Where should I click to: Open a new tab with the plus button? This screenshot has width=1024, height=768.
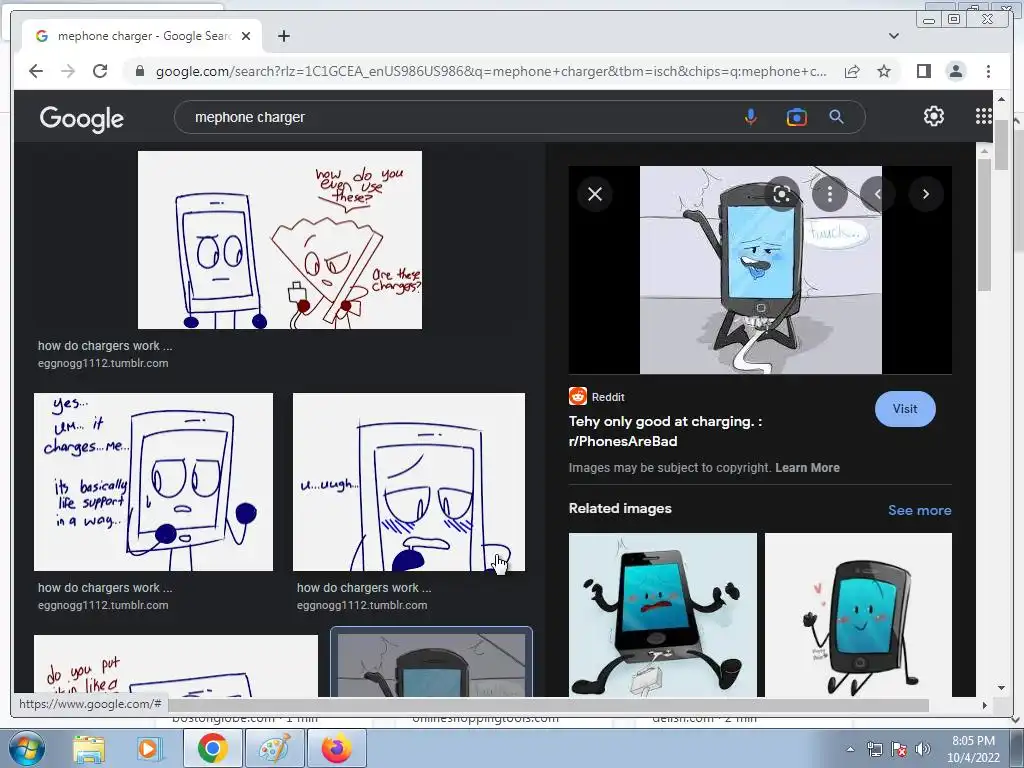coord(283,36)
